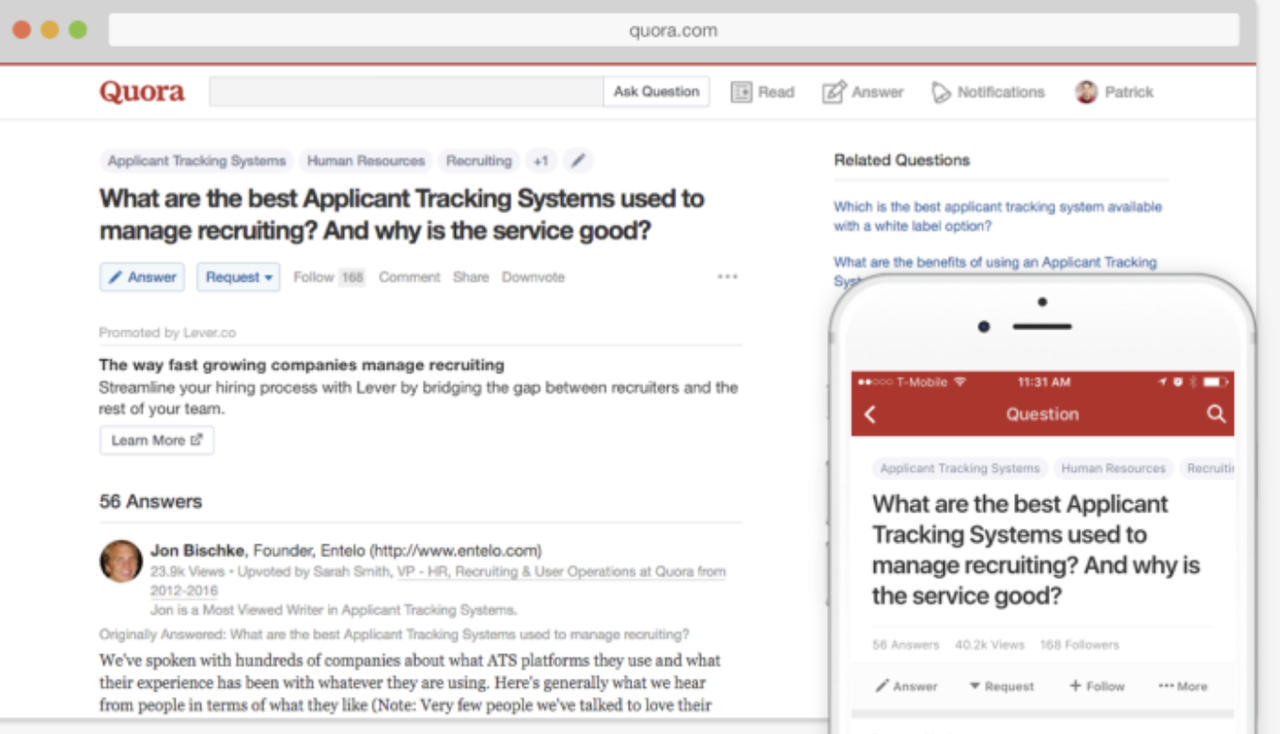
Task: Open the three-dots question options menu
Action: click(x=727, y=277)
